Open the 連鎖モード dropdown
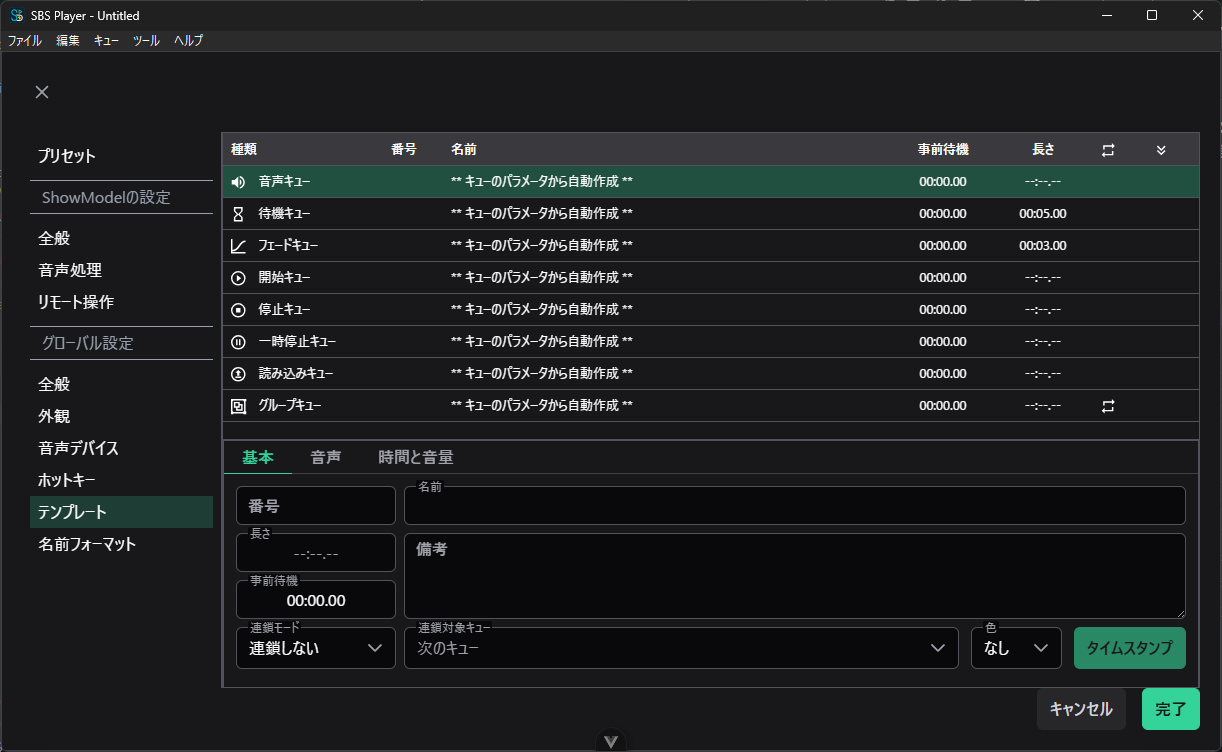Image resolution: width=1222 pixels, height=752 pixels. [316, 648]
